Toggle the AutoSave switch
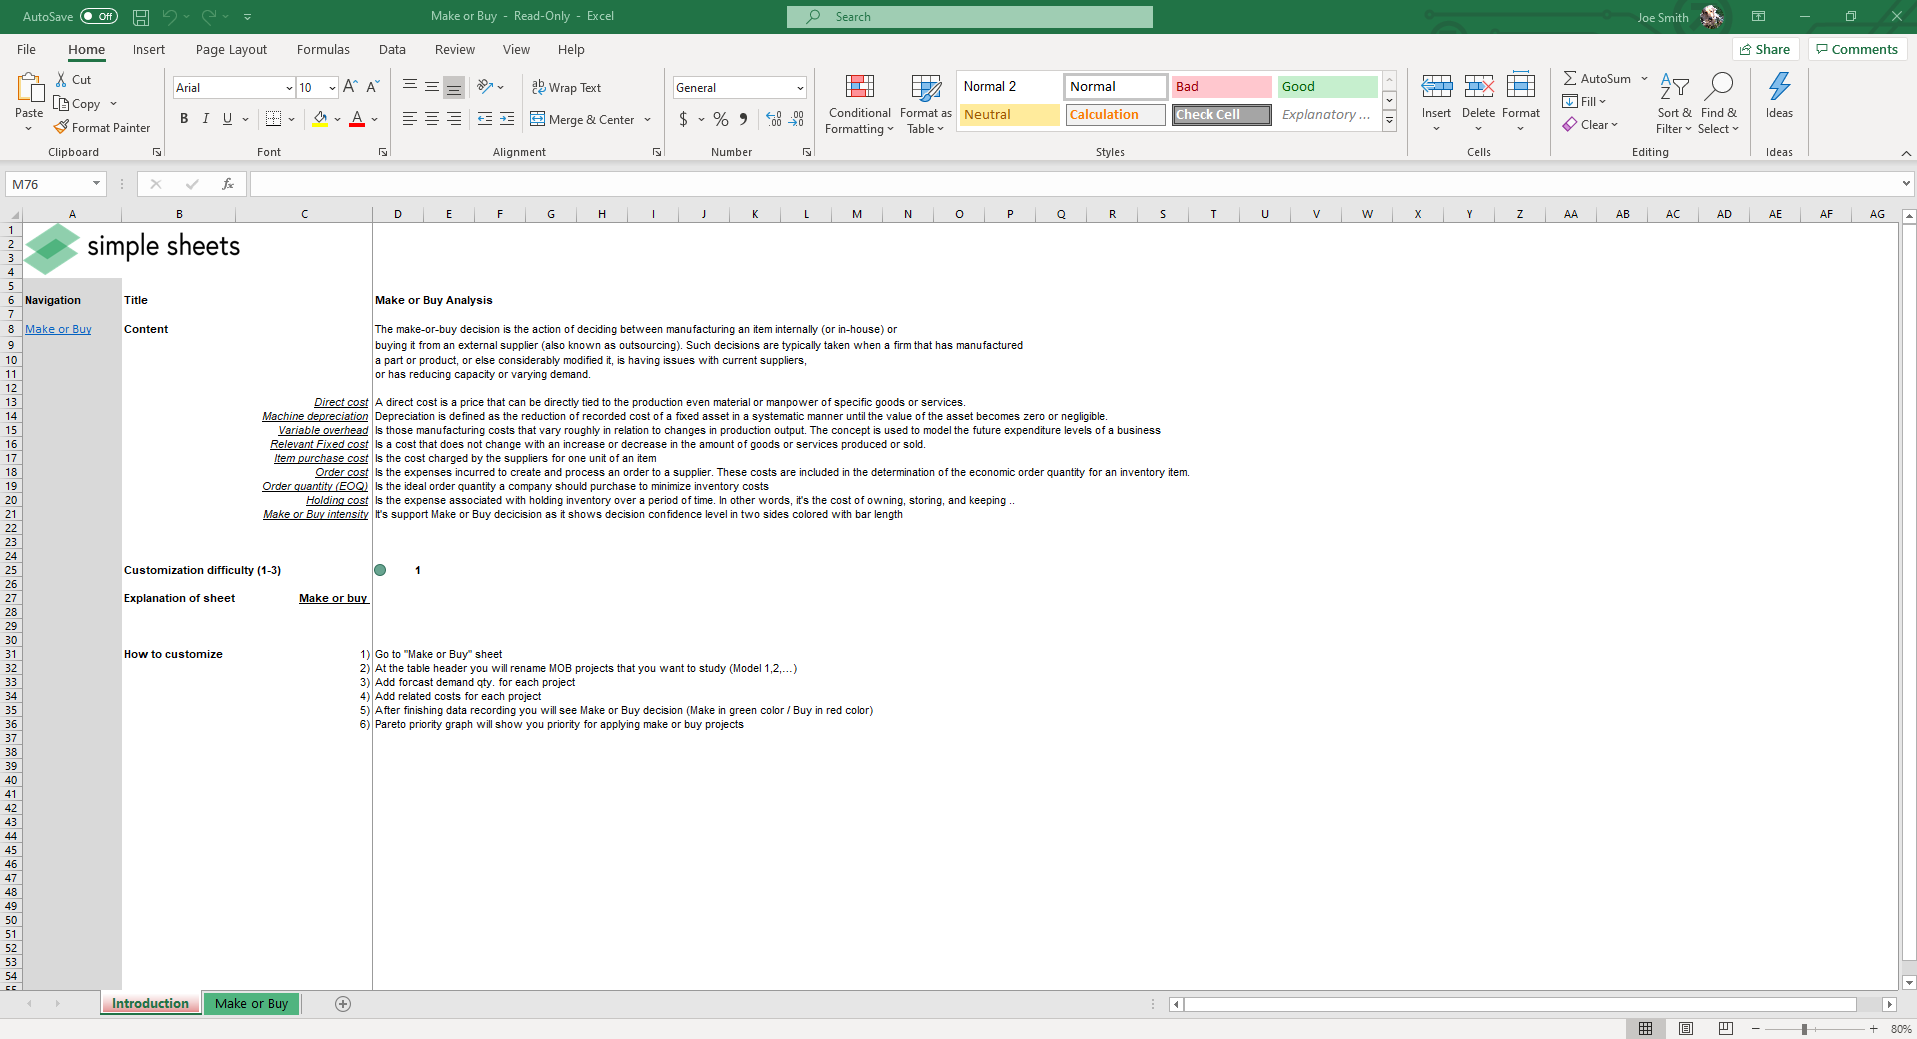This screenshot has height=1039, width=1917. [99, 16]
